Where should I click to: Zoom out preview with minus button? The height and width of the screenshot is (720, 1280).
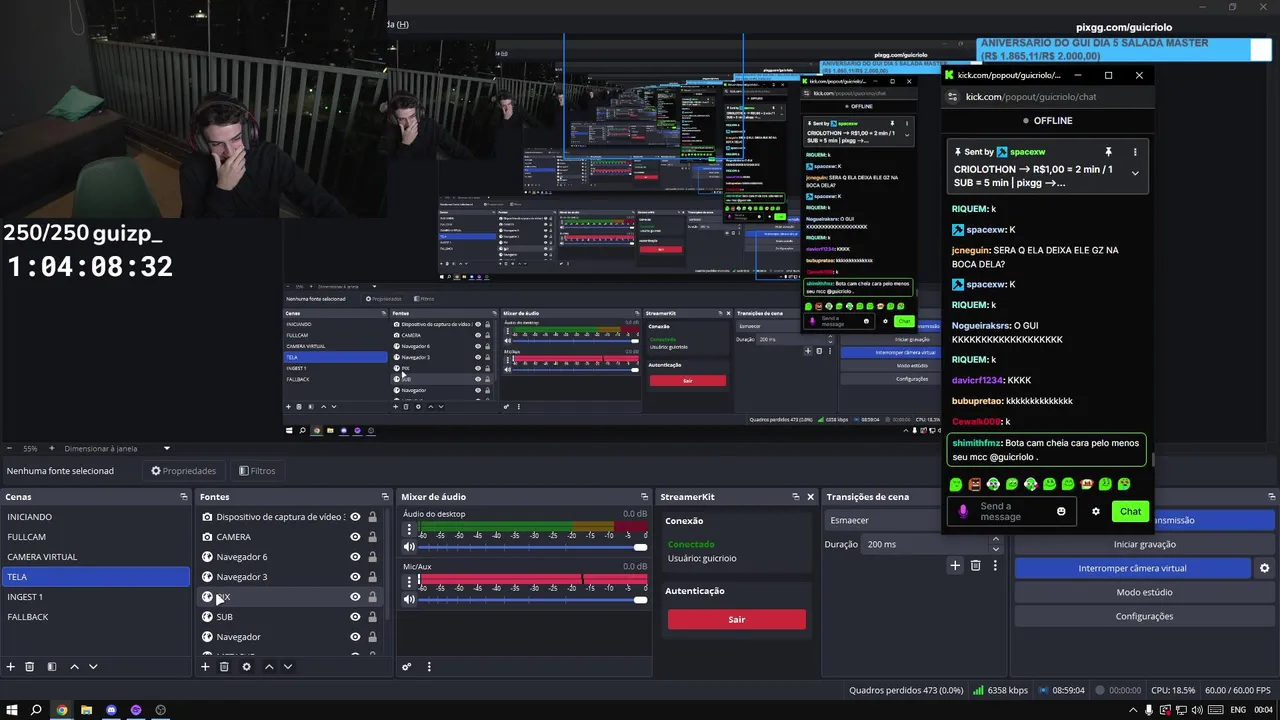(x=10, y=449)
